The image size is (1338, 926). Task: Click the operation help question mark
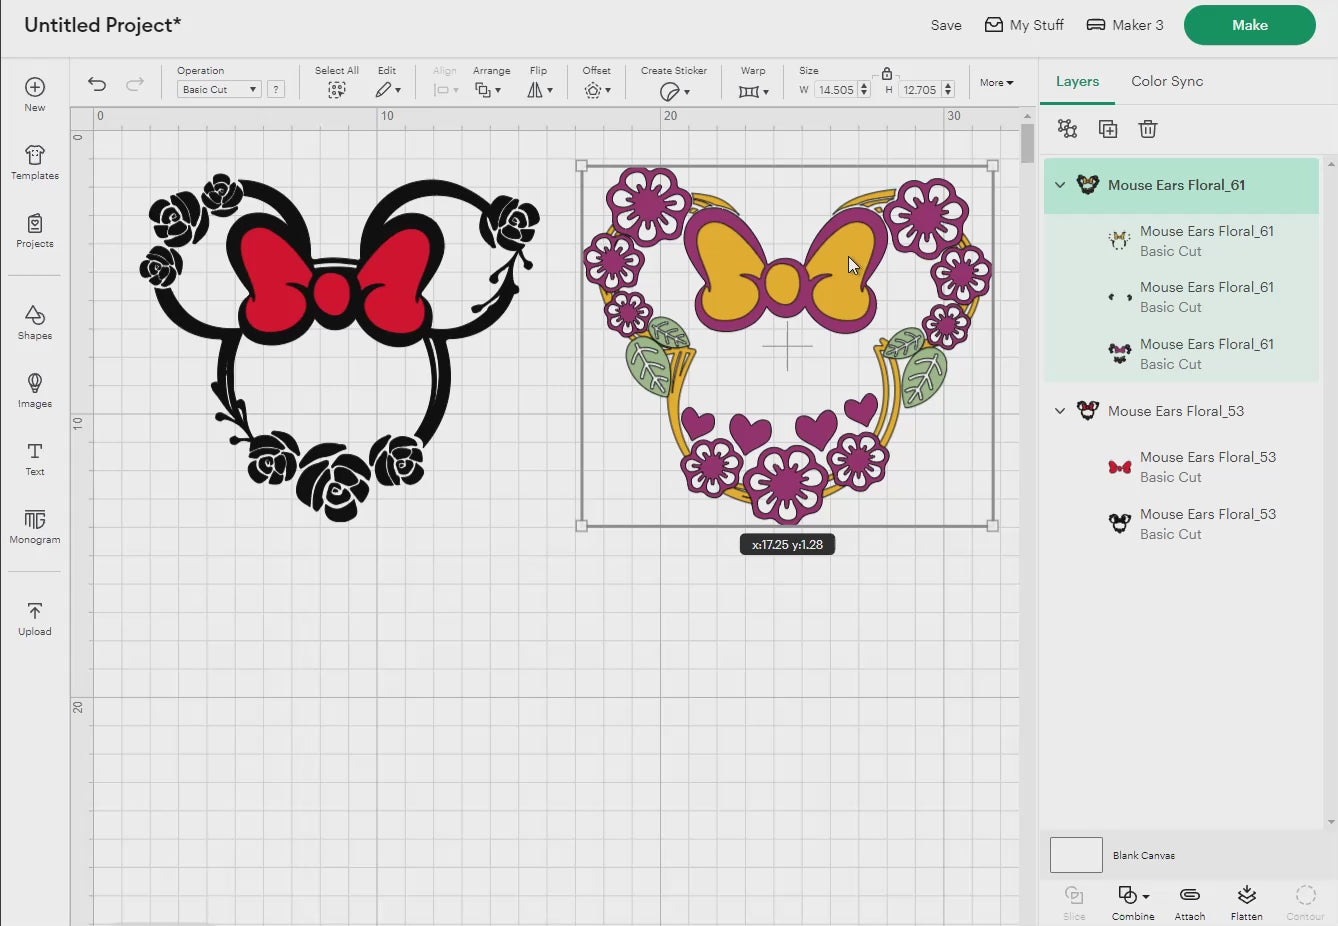click(x=276, y=89)
